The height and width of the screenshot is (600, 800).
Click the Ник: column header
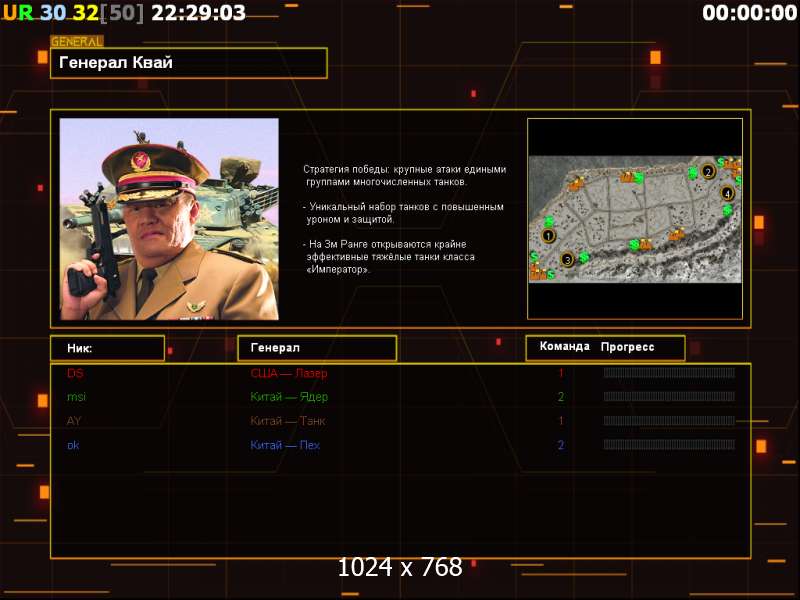(x=108, y=348)
